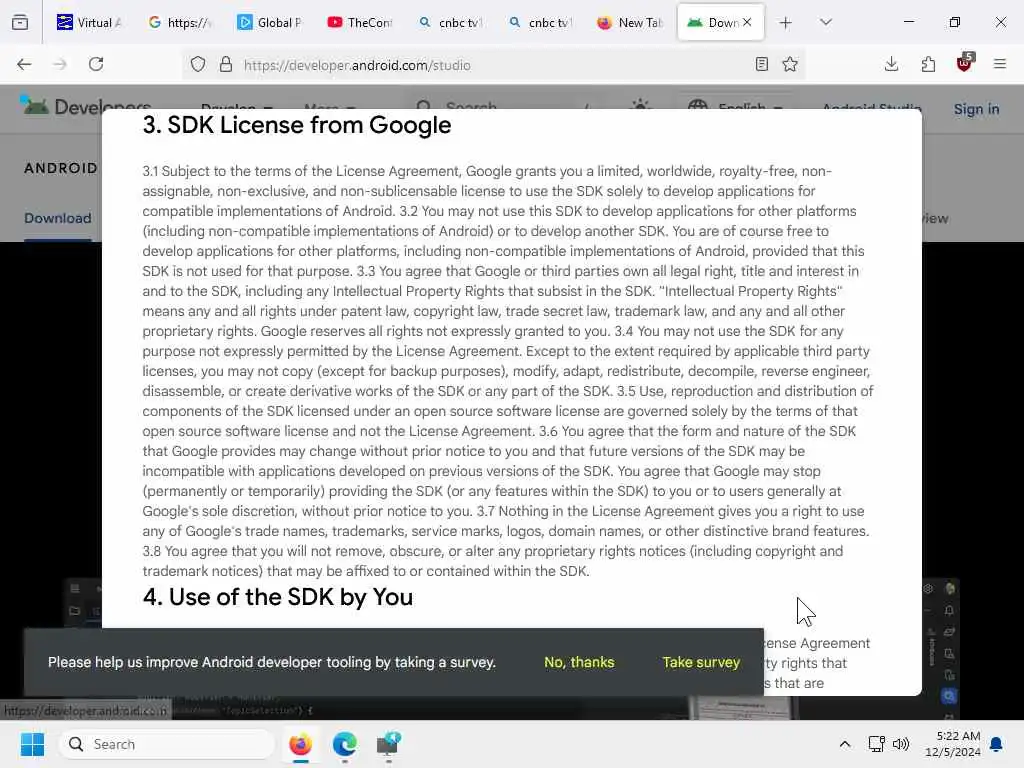Switch to the second cnbc tv tab
Screen dimensions: 1024x768
539,23
